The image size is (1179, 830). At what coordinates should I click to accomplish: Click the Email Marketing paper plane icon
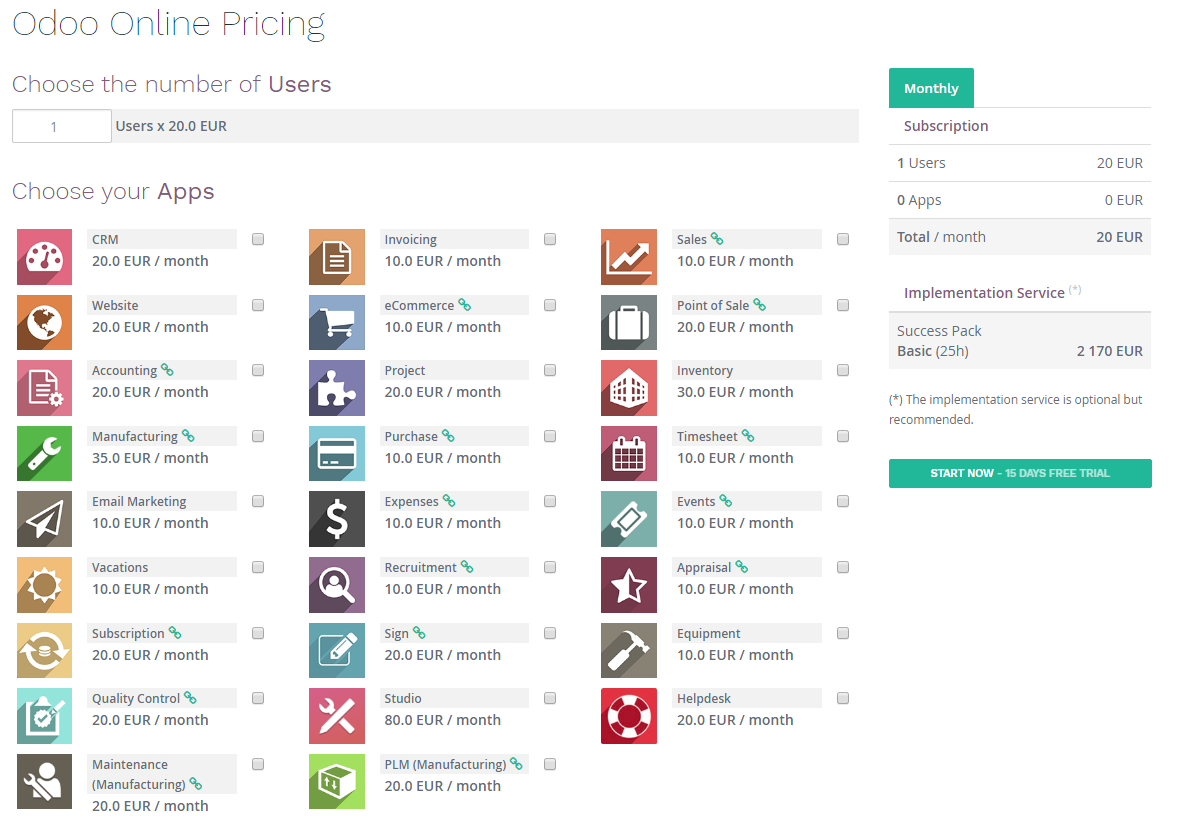(x=44, y=519)
